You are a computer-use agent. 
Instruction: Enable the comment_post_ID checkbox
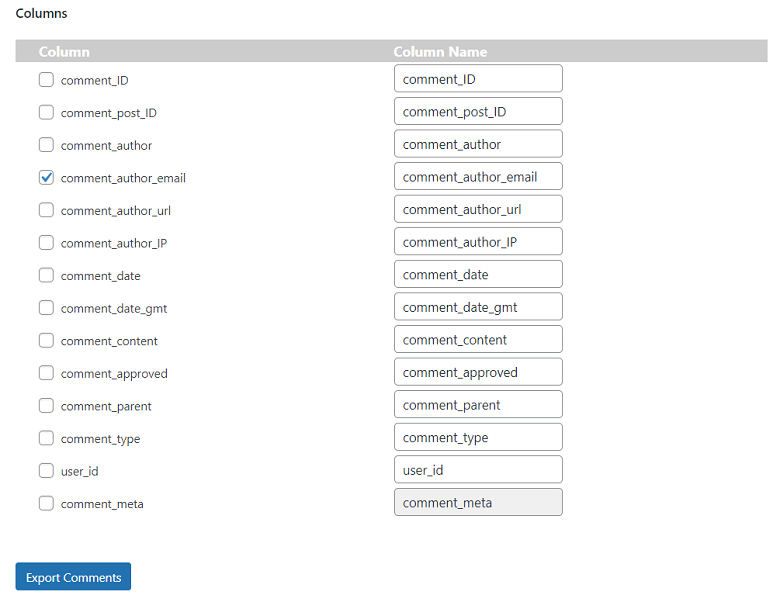(46, 112)
